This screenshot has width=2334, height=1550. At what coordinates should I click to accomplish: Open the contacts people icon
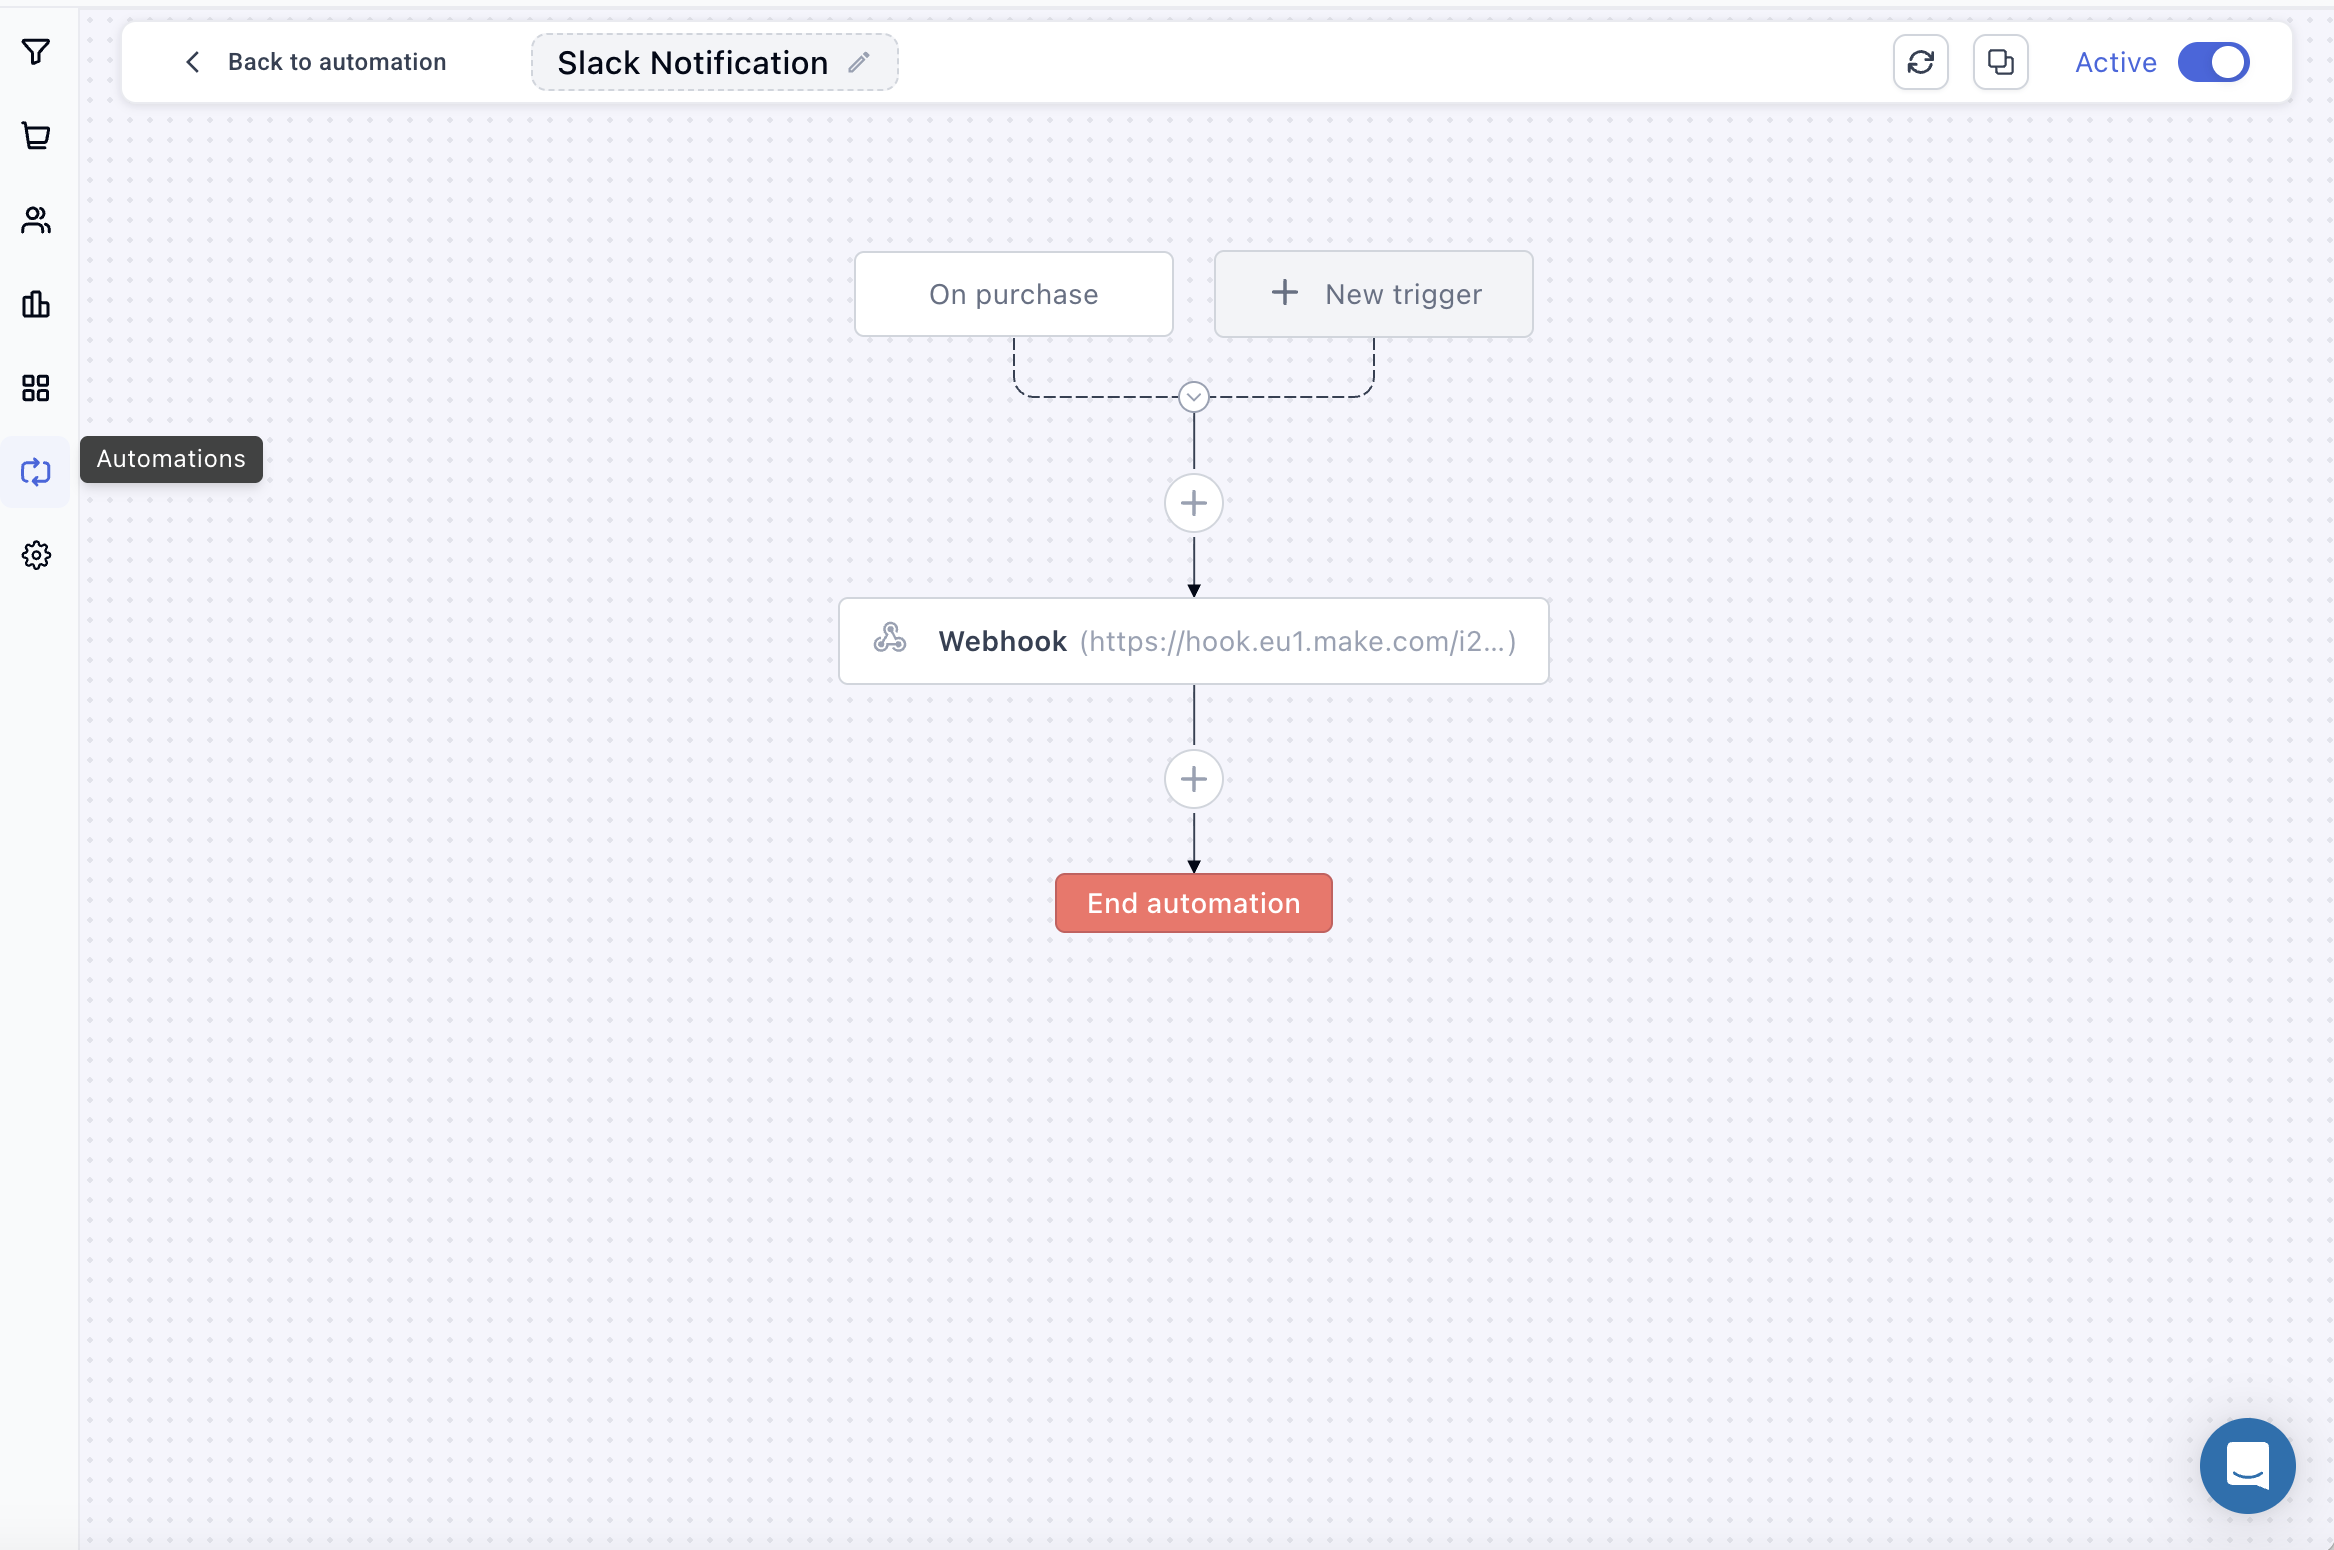(x=36, y=220)
